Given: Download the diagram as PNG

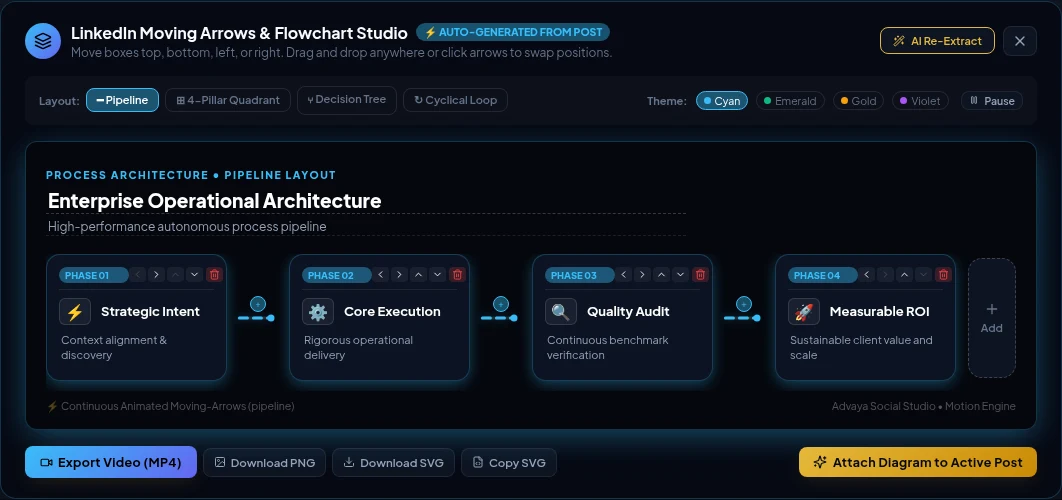Looking at the screenshot, I should (x=265, y=463).
